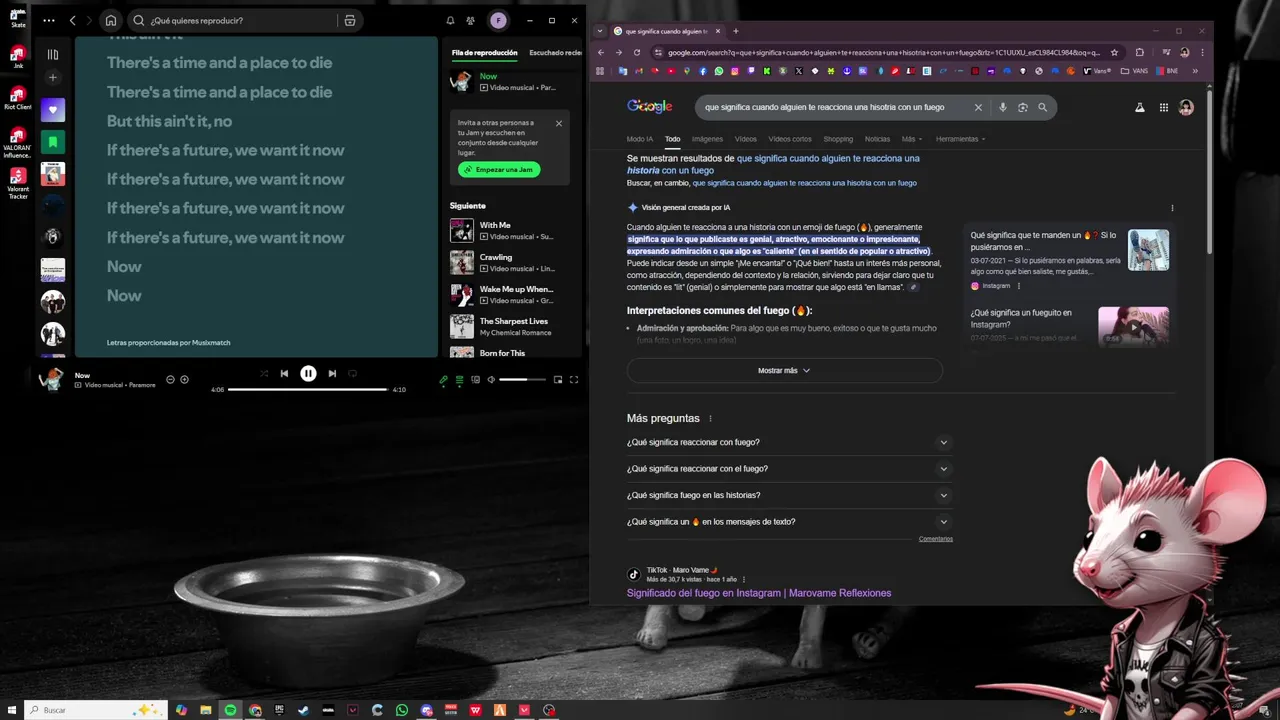Open Chrome tab search dropdown
Viewport: 1280px width, 720px height.
600,31
